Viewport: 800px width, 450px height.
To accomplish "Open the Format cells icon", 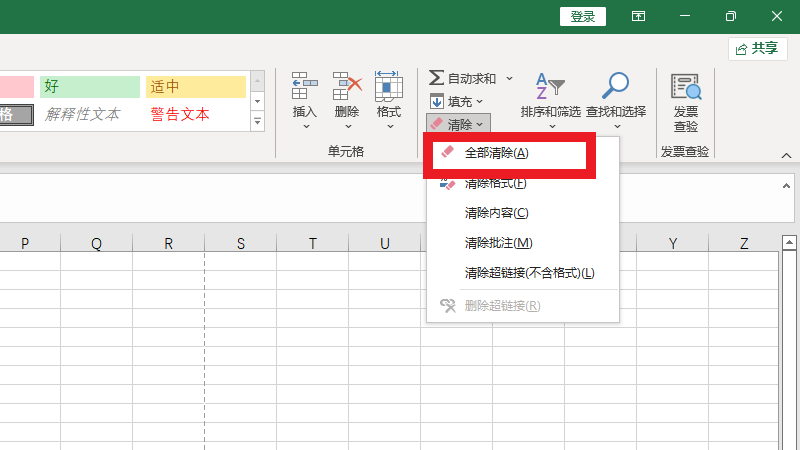I will tap(388, 88).
